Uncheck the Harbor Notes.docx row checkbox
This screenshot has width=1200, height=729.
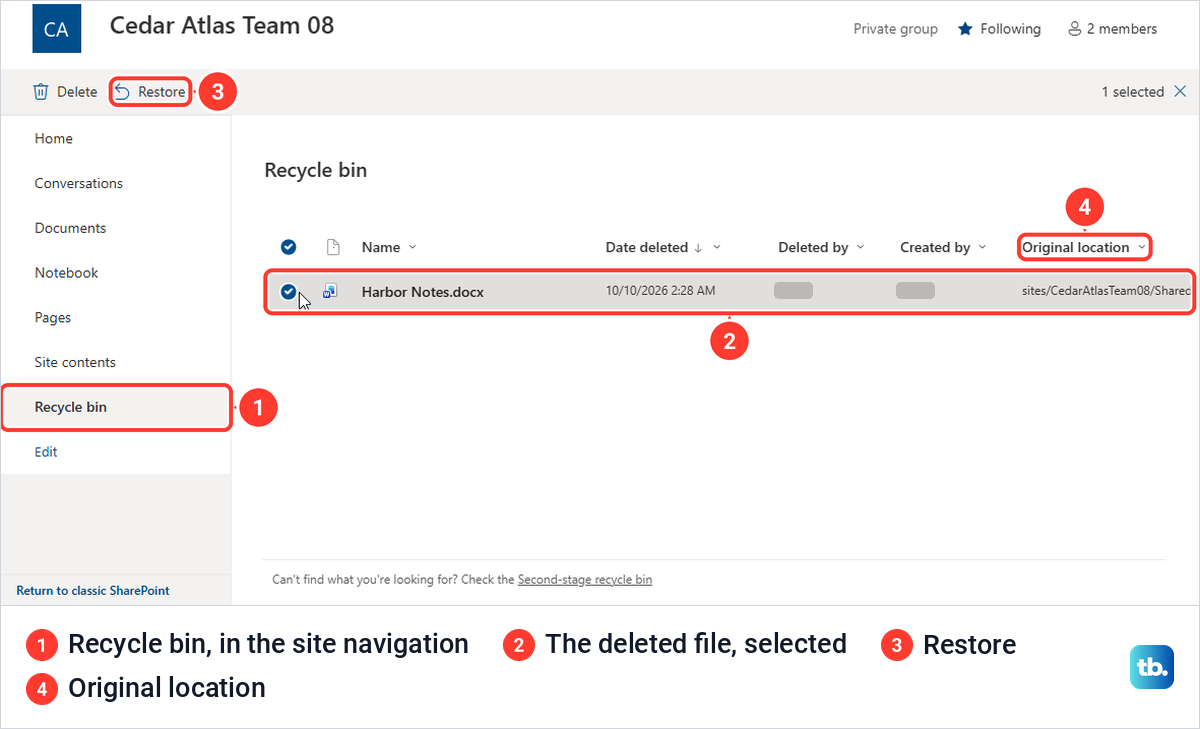[x=288, y=291]
